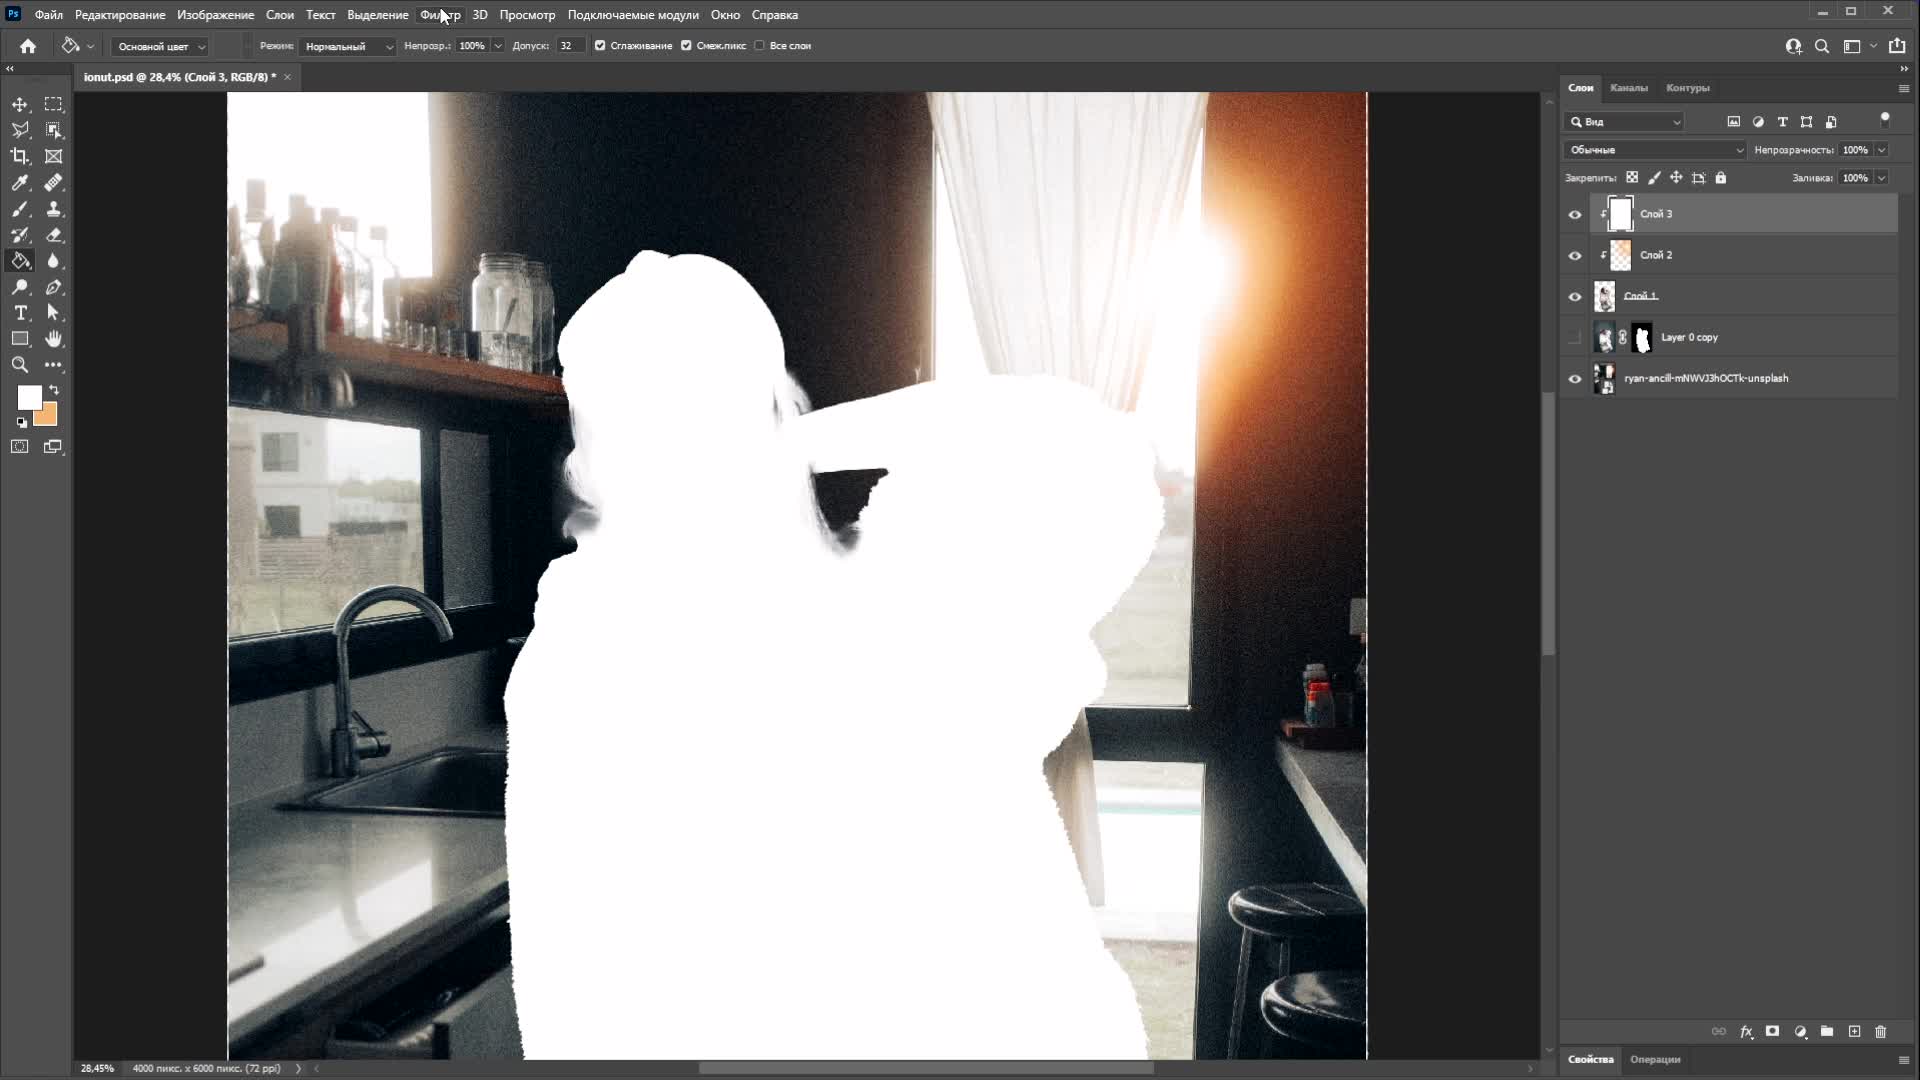Select the Crop tool
Screen dimensions: 1920x1080
(x=20, y=156)
